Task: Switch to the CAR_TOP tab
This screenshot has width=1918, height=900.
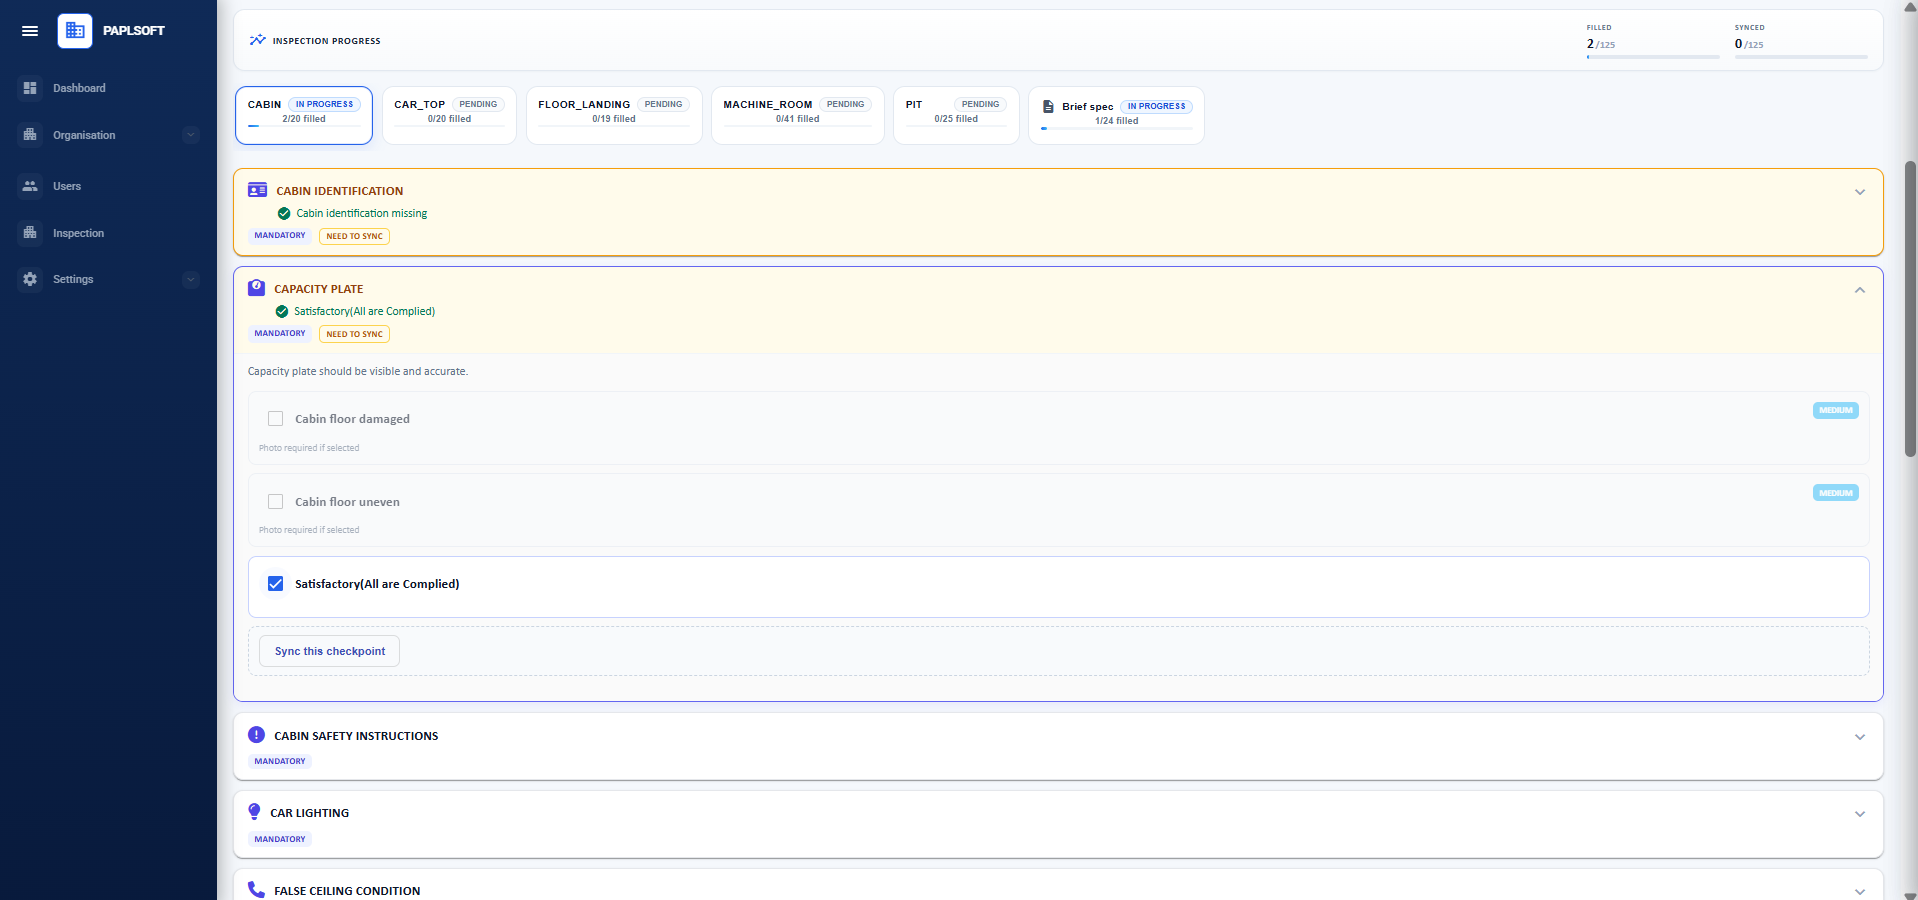Action: (x=449, y=115)
